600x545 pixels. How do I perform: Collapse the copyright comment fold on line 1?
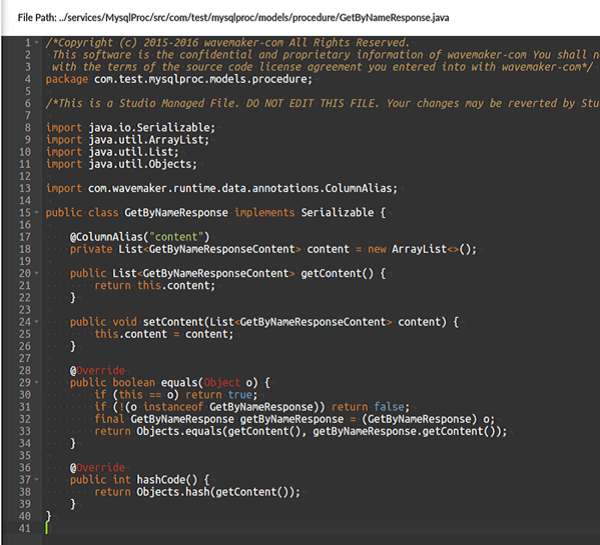(x=37, y=43)
